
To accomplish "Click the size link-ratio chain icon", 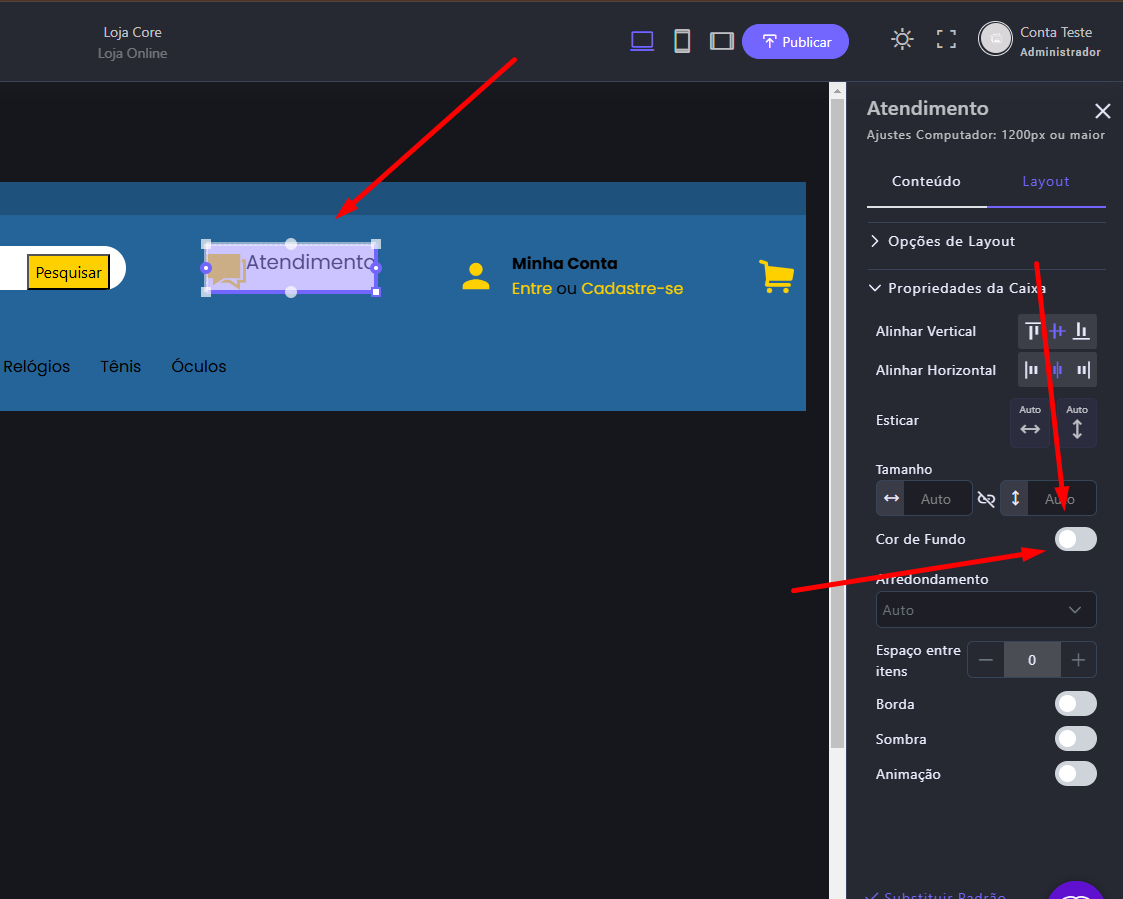I will [x=986, y=498].
